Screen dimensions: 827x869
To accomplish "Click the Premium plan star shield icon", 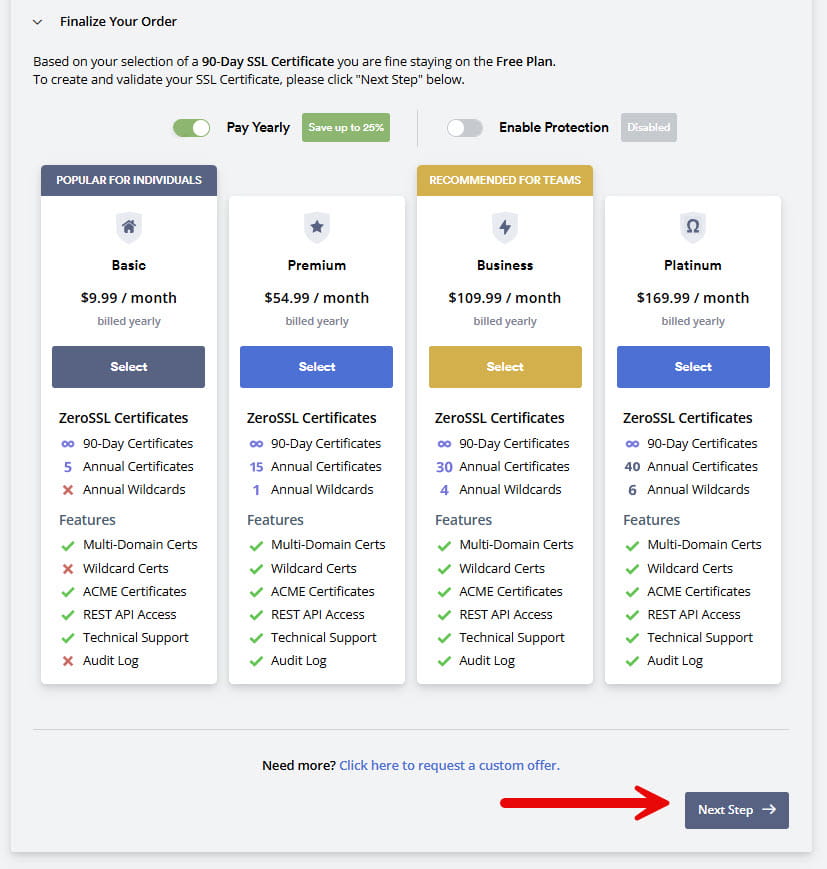I will click(x=317, y=227).
